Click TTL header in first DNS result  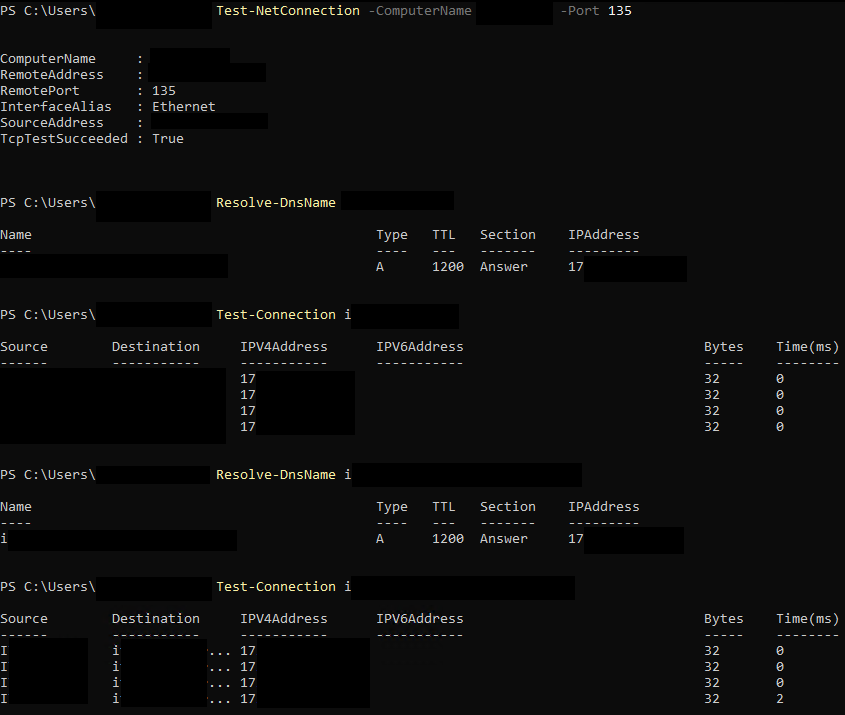tap(444, 235)
